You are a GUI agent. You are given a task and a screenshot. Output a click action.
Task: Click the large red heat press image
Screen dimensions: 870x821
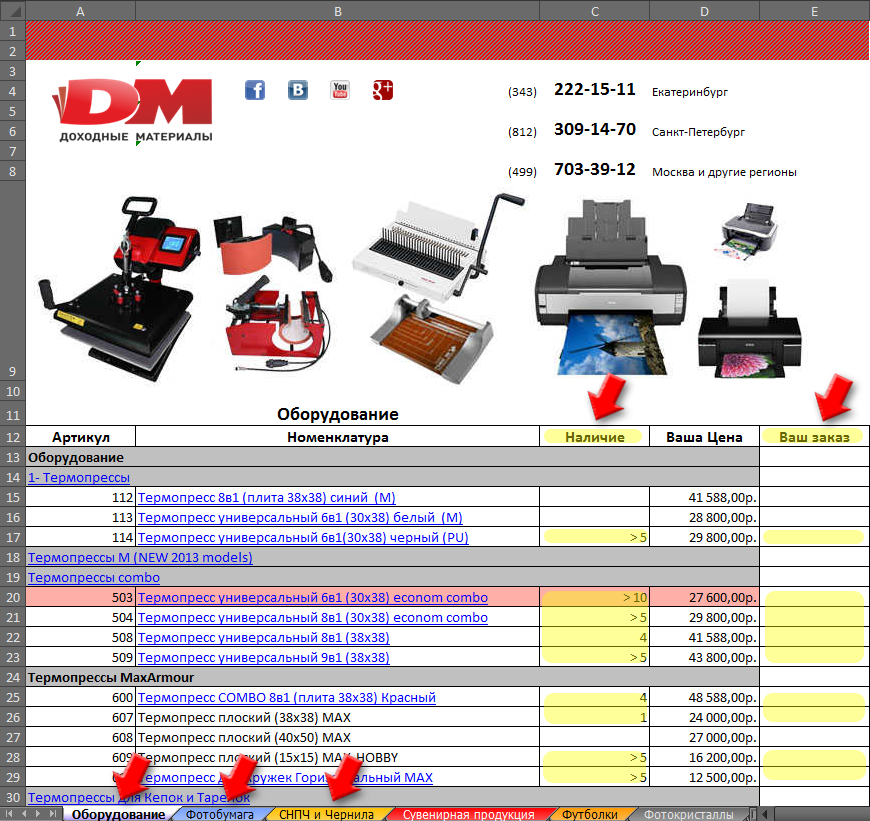click(119, 288)
